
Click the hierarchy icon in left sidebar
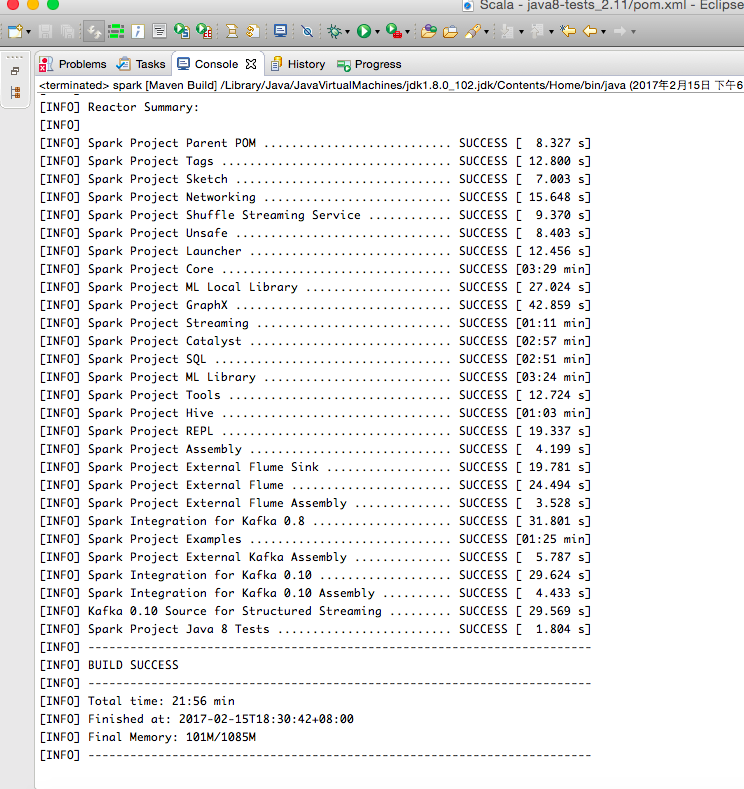tap(15, 93)
